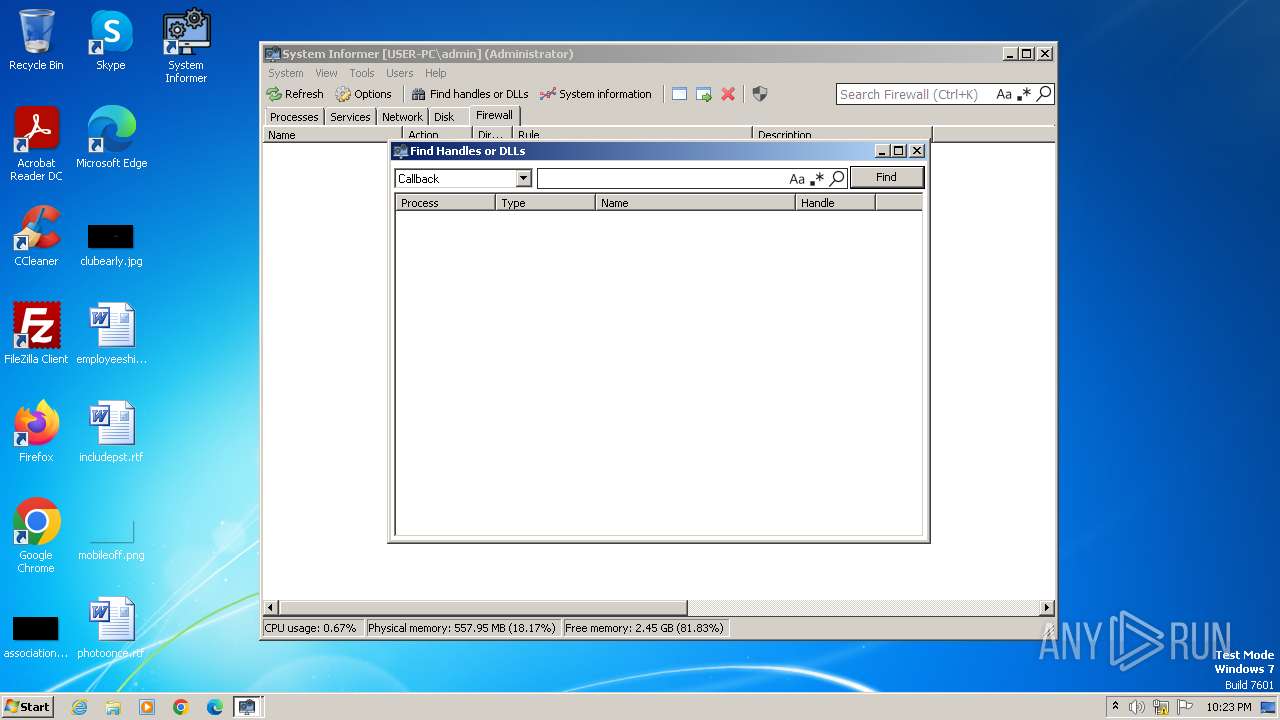Open Internet Explorer from taskbar
This screenshot has width=1280, height=720.
coord(79,707)
